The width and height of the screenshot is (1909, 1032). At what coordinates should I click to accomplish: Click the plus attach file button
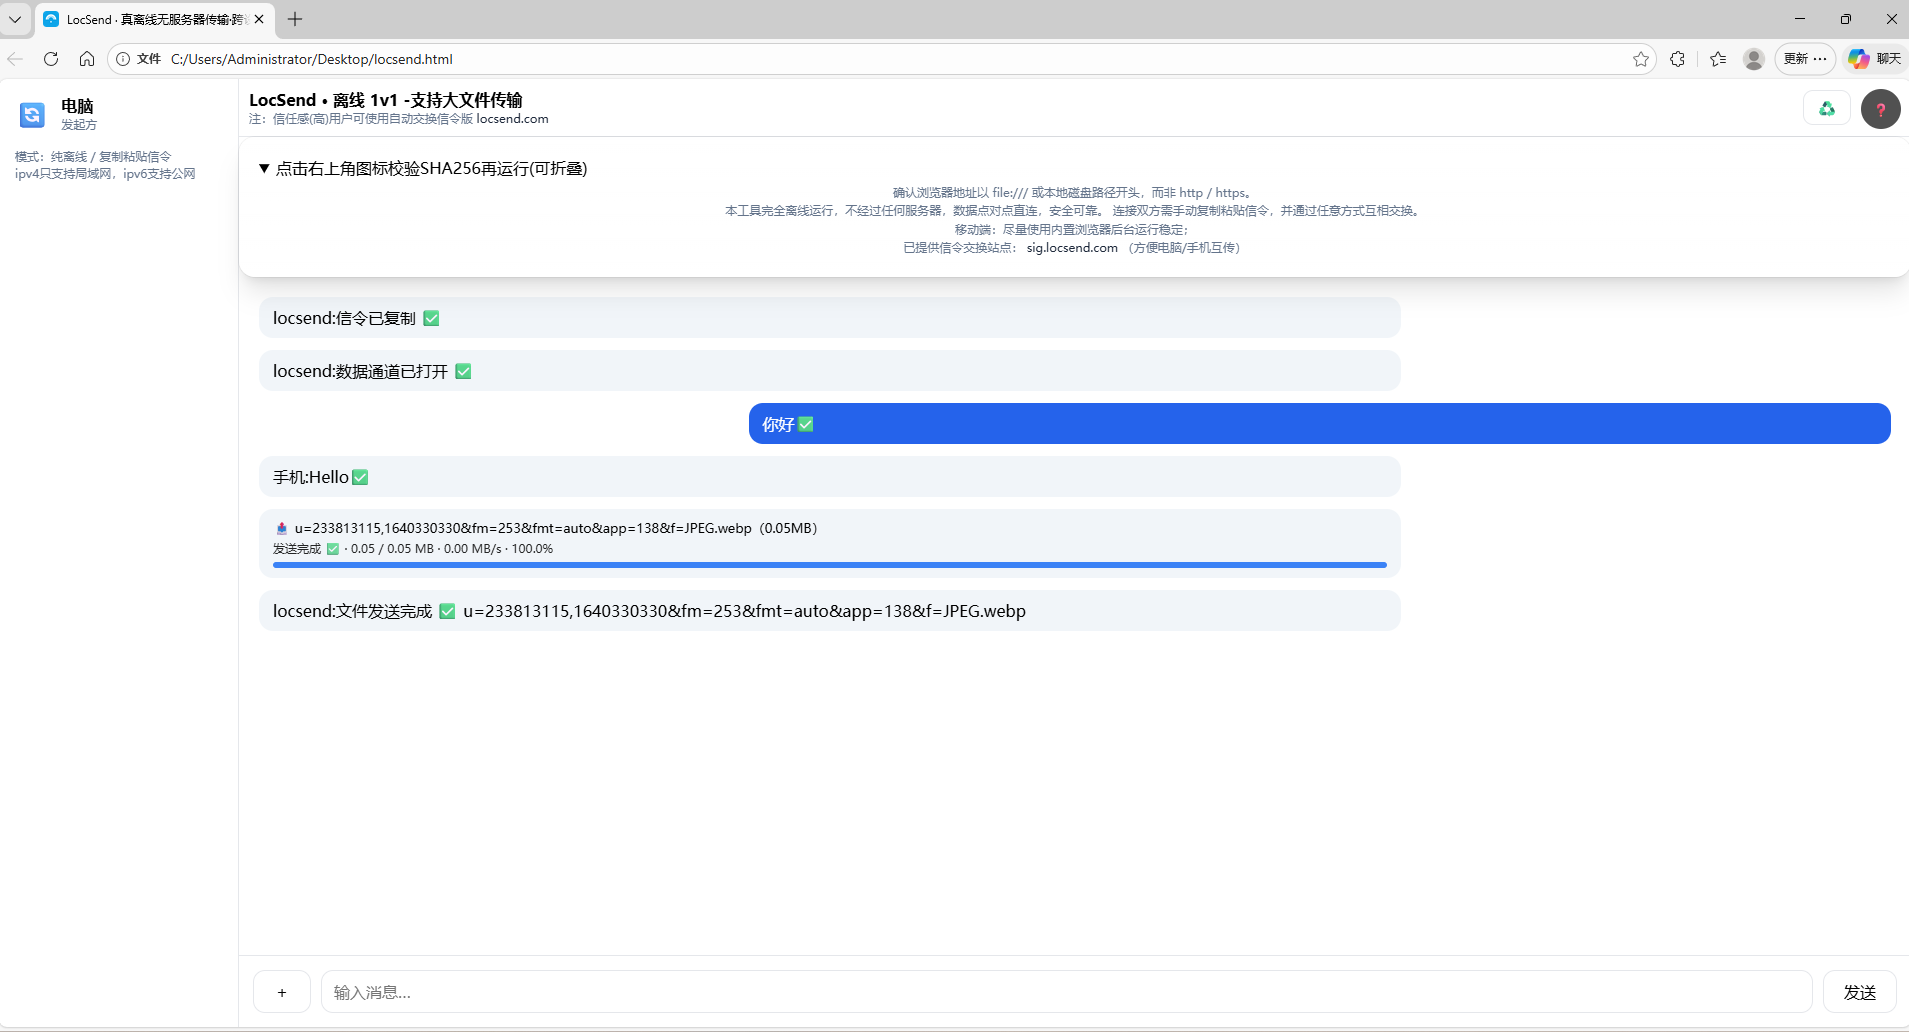[282, 992]
